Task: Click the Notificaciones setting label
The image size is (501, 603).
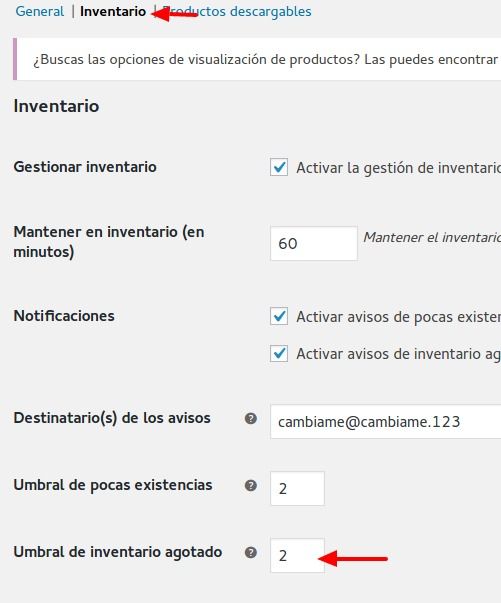Action: [x=64, y=316]
